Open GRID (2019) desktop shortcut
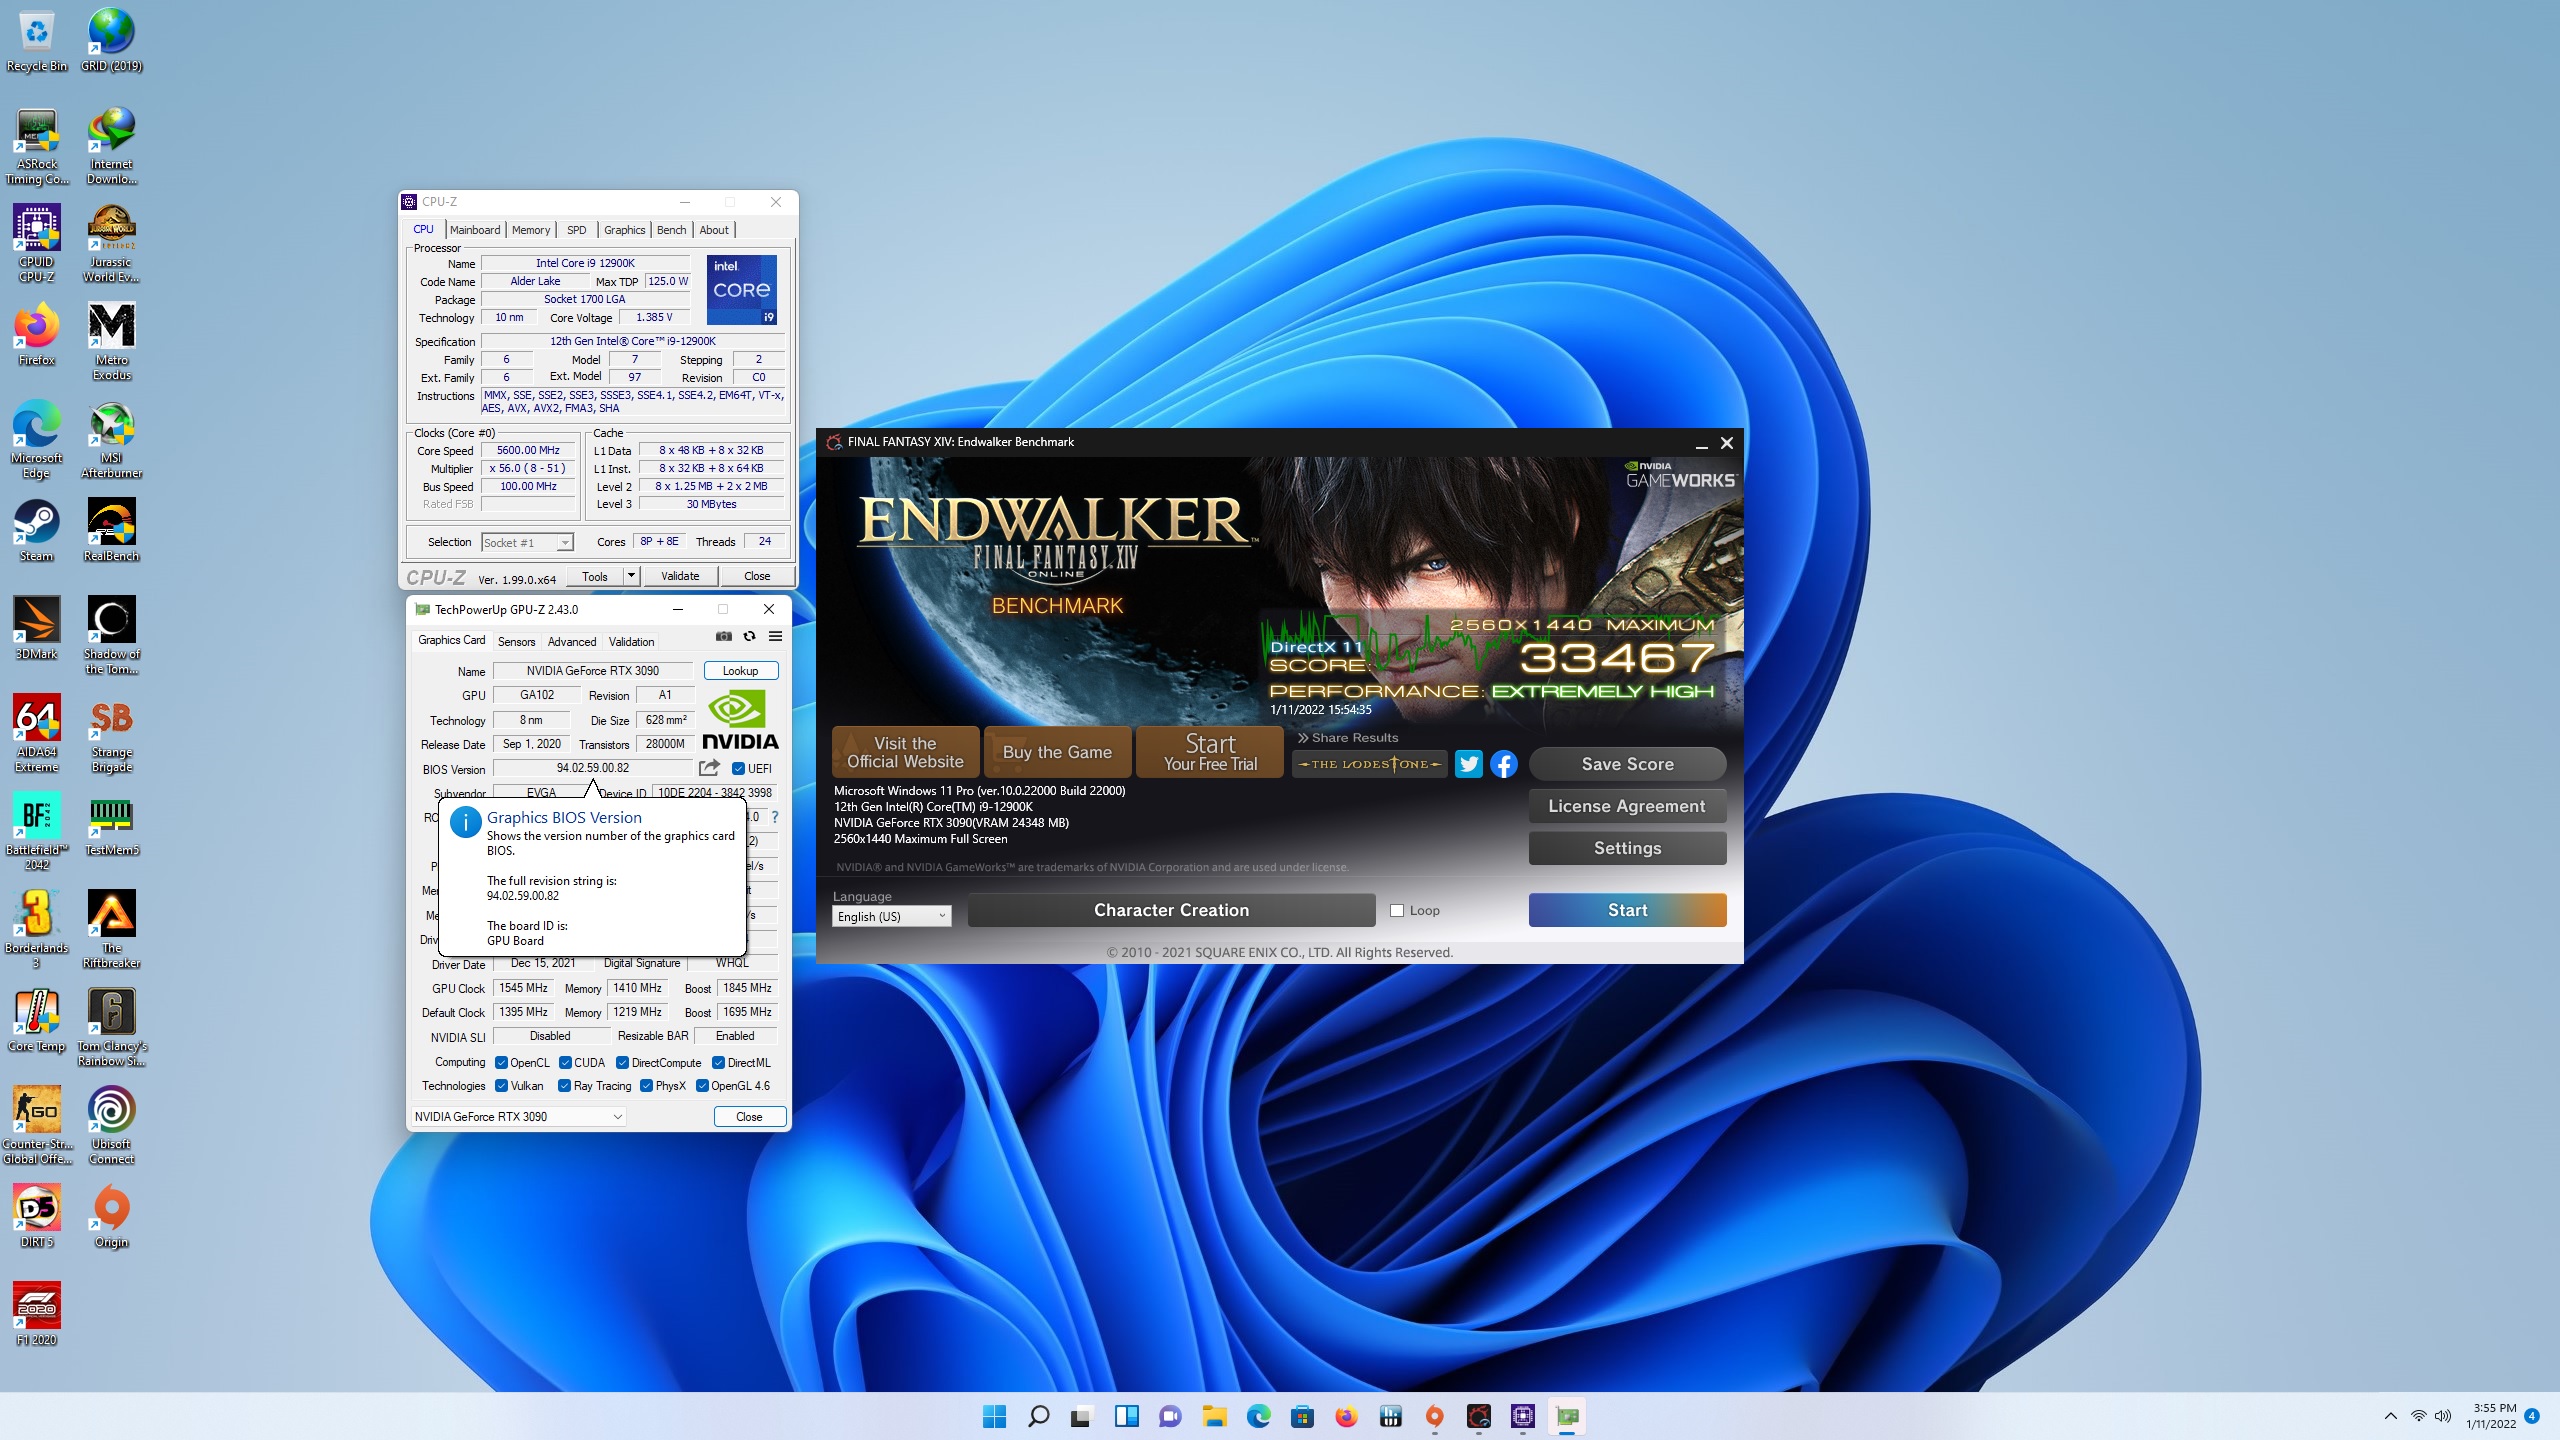 111,40
